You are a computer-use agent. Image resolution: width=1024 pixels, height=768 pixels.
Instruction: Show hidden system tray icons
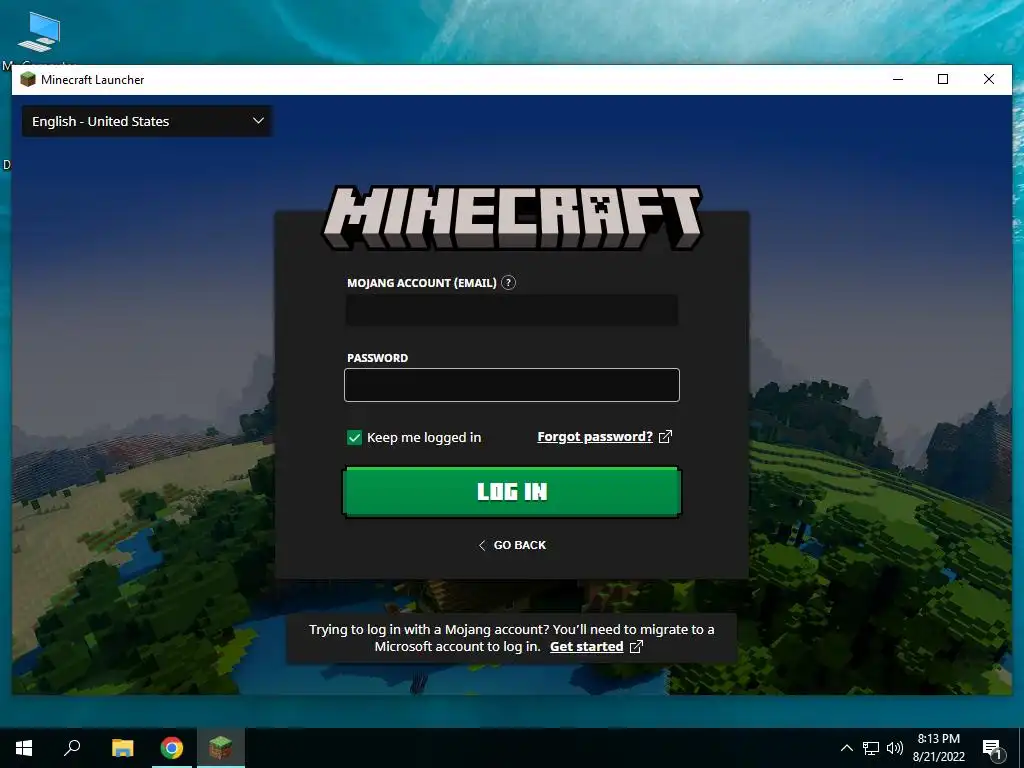click(x=846, y=748)
